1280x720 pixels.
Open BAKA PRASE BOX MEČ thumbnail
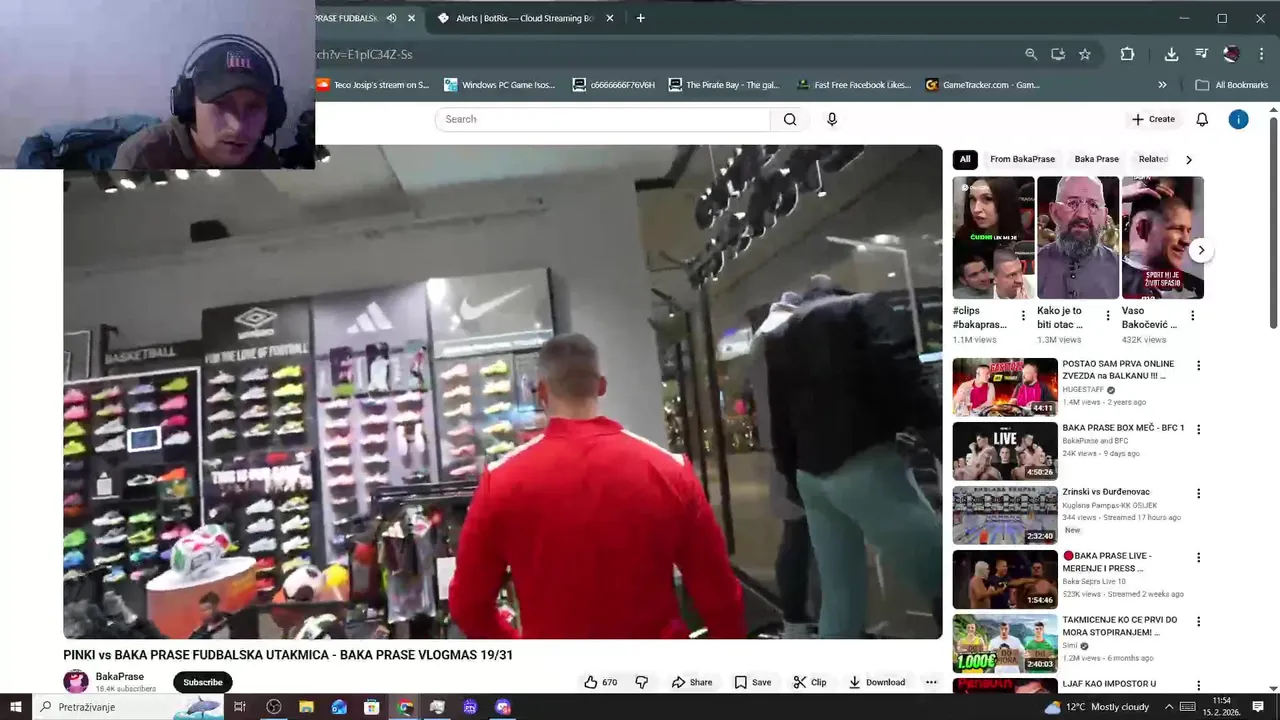coord(1004,450)
